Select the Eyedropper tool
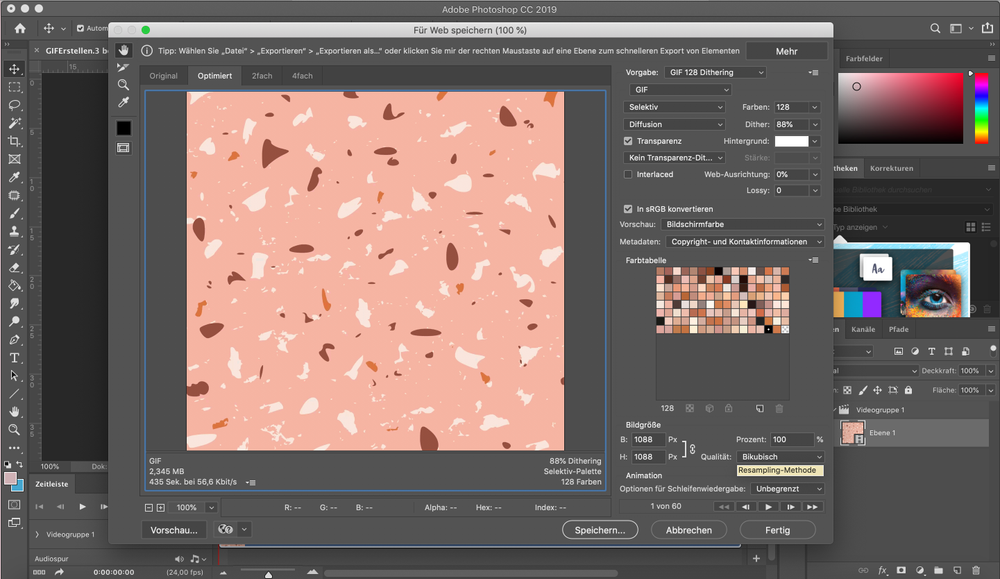This screenshot has width=1000, height=579. point(122,102)
